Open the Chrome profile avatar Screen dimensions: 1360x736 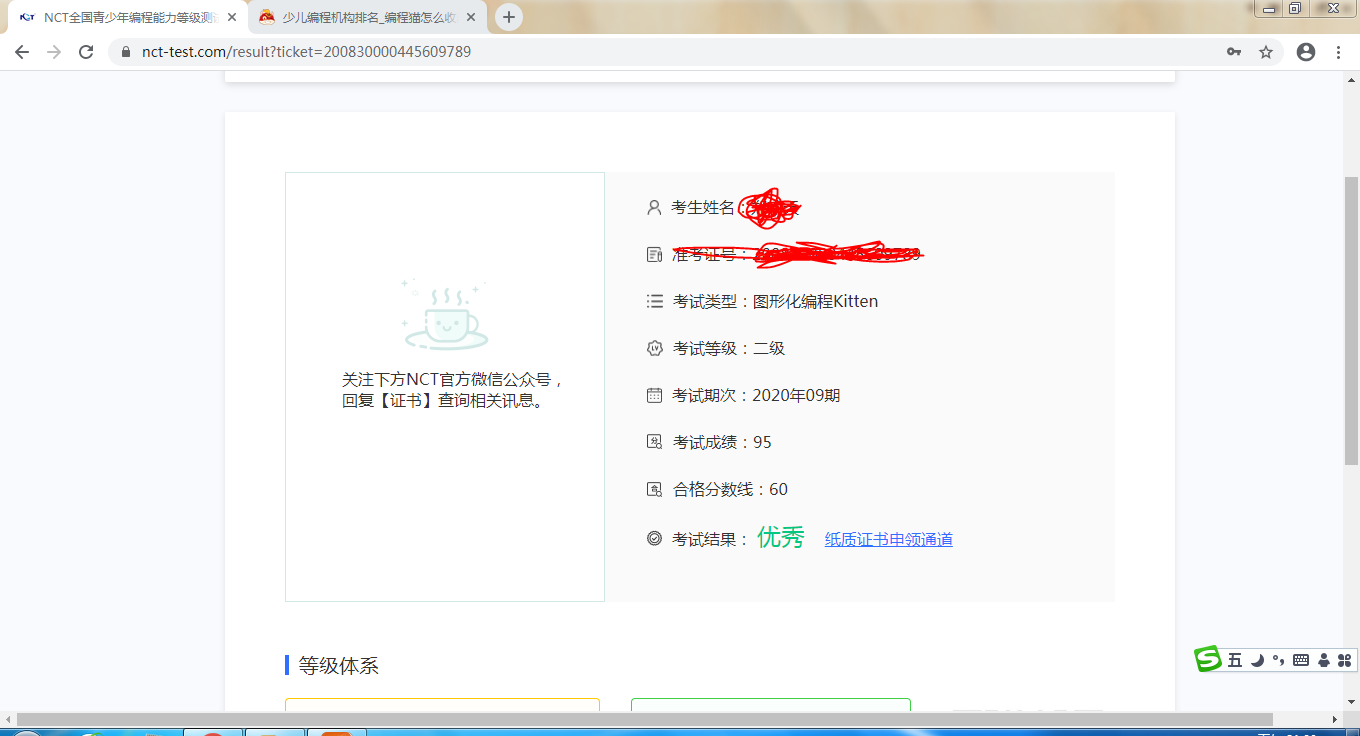pos(1306,52)
